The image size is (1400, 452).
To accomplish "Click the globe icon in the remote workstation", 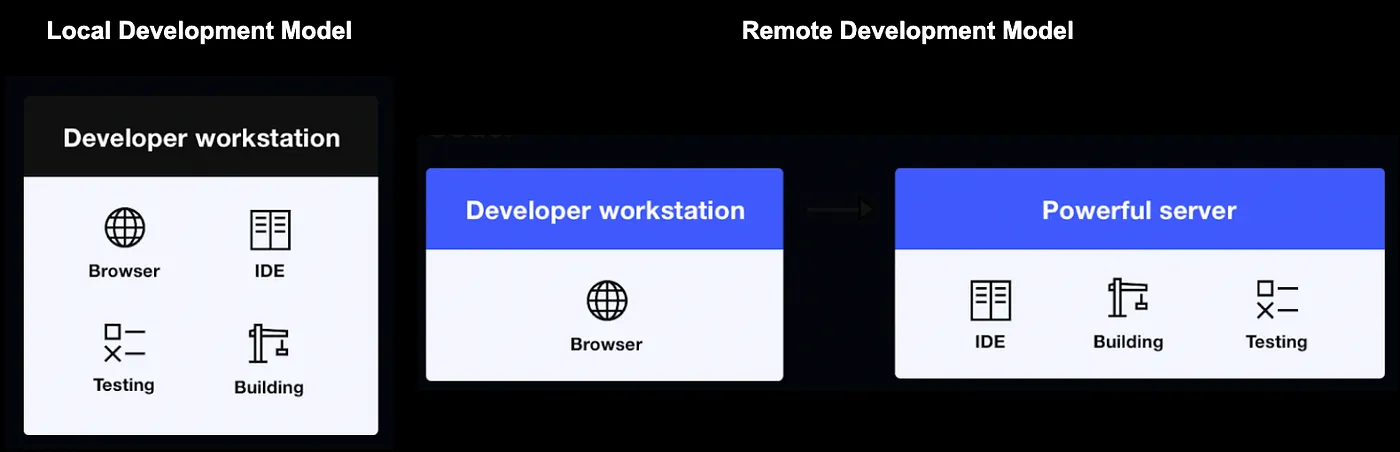I will 606,300.
